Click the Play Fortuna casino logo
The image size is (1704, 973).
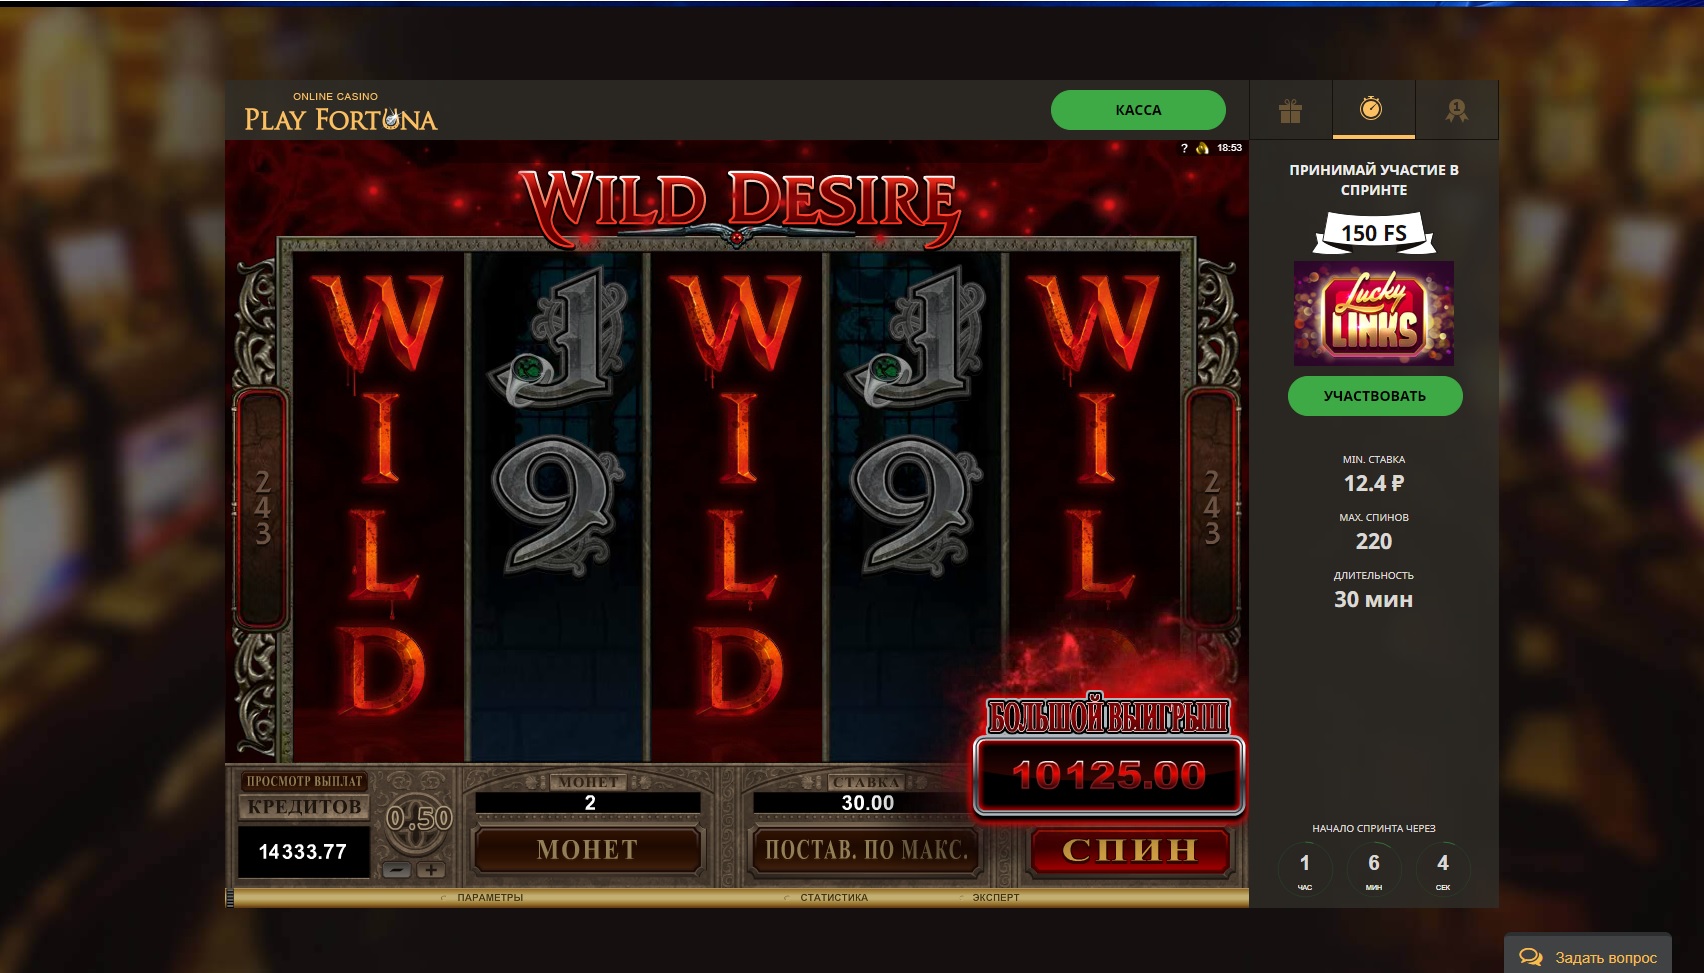[x=341, y=112]
